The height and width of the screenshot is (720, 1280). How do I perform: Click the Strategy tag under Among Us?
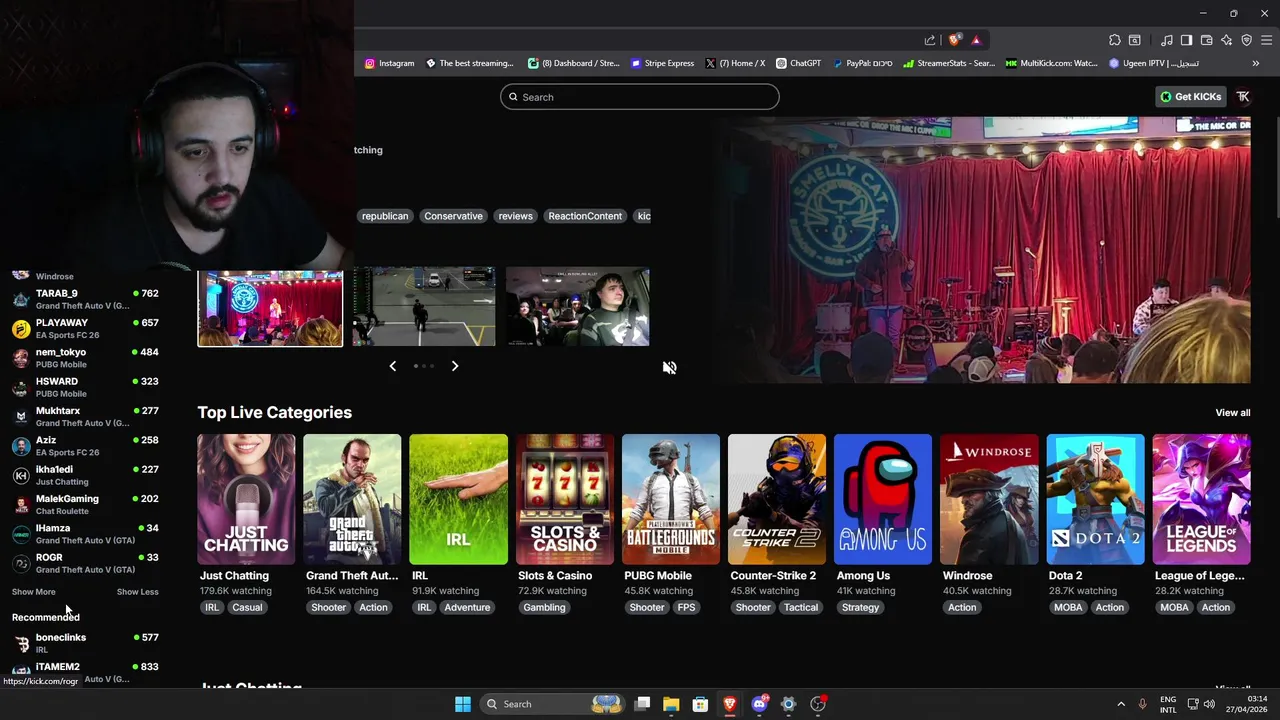860,607
